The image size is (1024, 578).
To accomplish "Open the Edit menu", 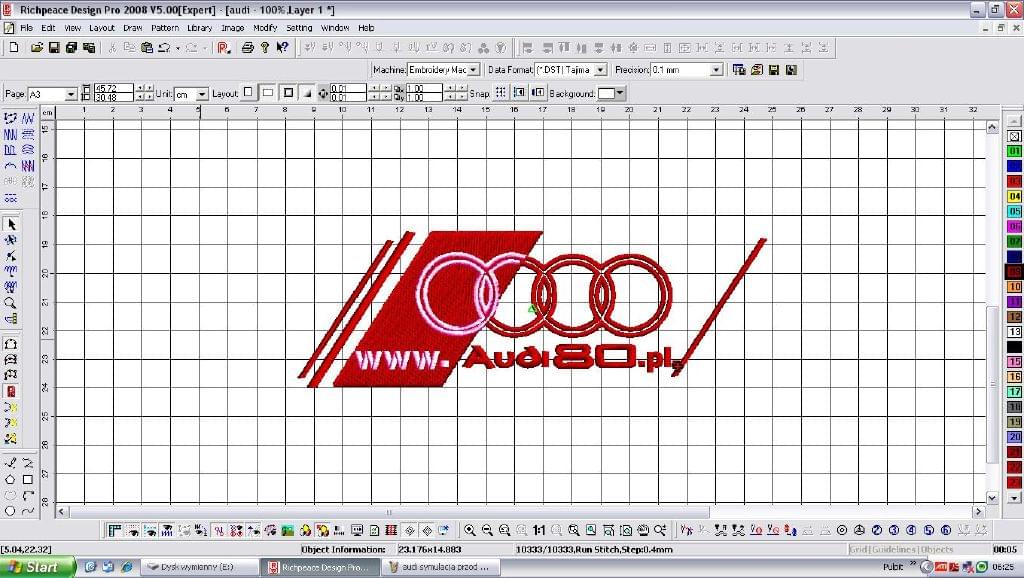I will coord(48,28).
